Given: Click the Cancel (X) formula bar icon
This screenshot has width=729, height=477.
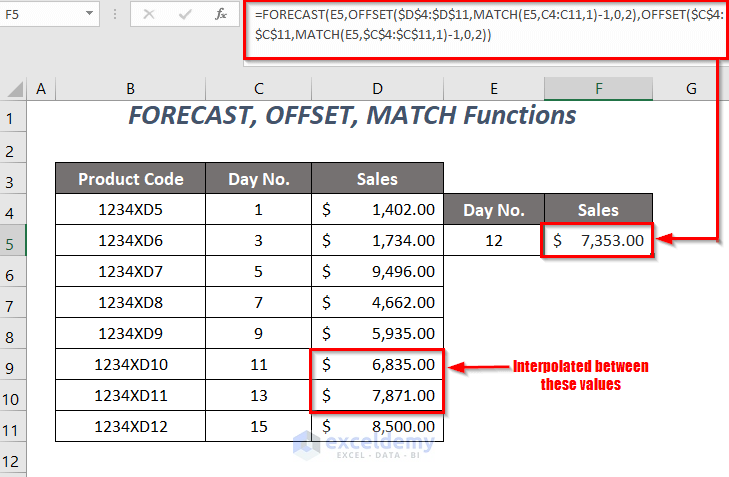Looking at the screenshot, I should coord(149,14).
